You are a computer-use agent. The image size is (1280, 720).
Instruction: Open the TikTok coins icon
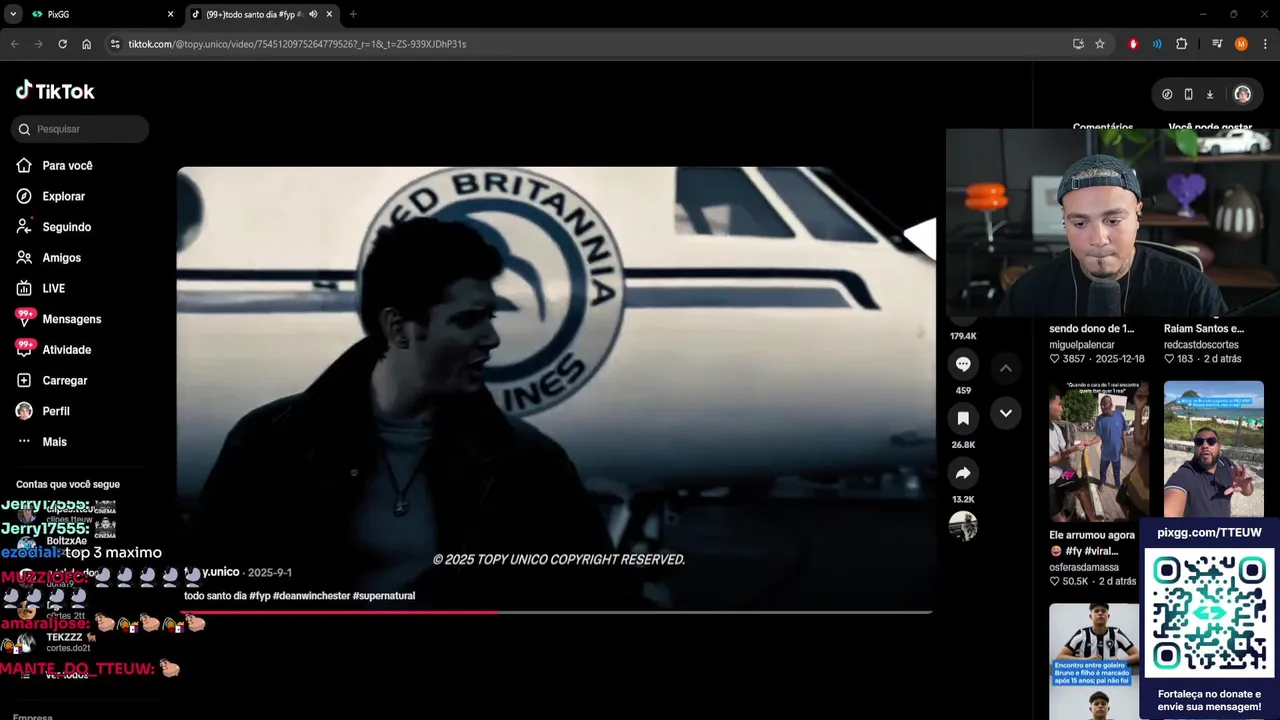coord(1167,94)
